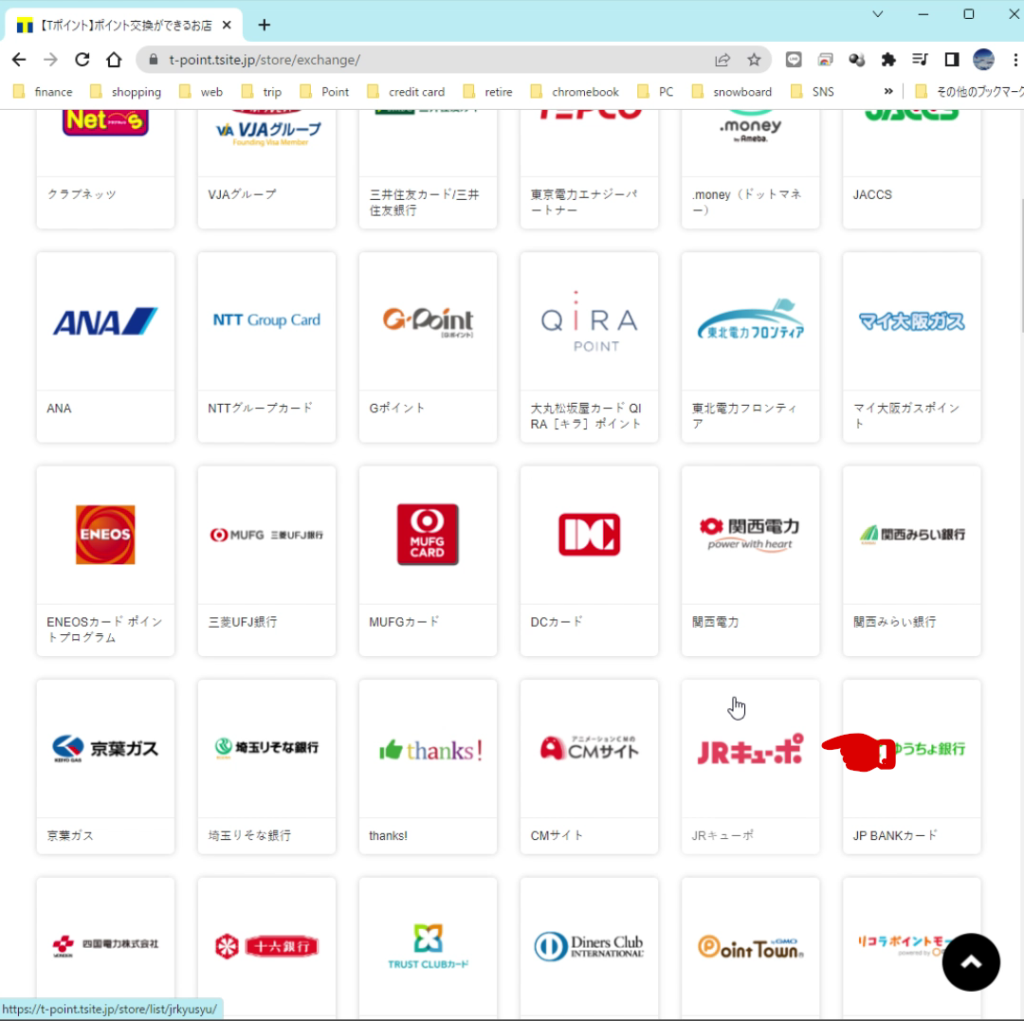Show more bookmarks with the overflow chevron
Viewport: 1024px width, 1021px height.
click(888, 91)
